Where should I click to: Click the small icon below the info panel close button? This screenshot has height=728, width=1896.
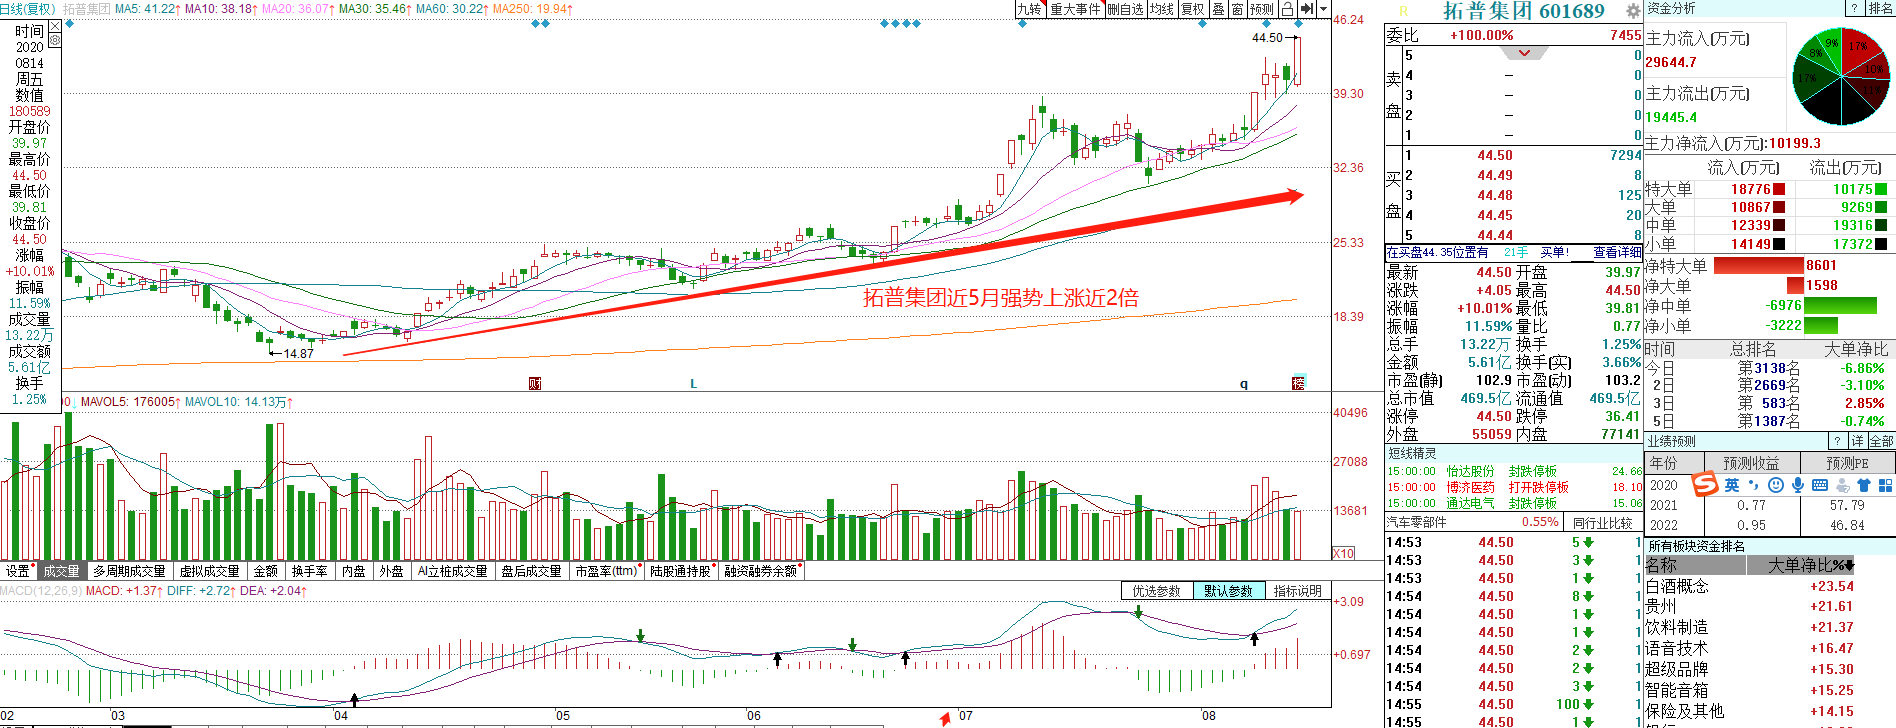(55, 40)
